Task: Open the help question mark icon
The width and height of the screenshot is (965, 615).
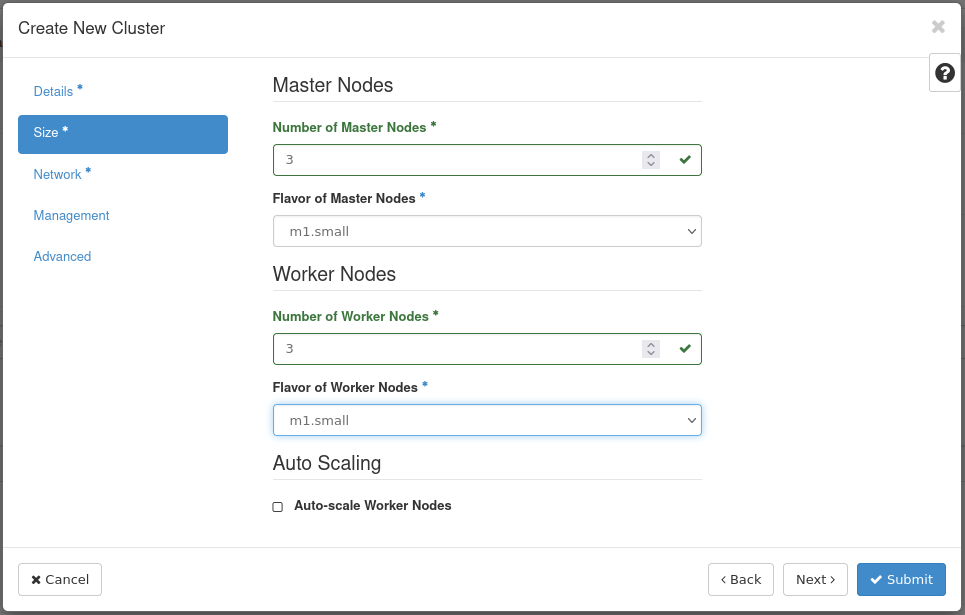Action: [x=944, y=73]
